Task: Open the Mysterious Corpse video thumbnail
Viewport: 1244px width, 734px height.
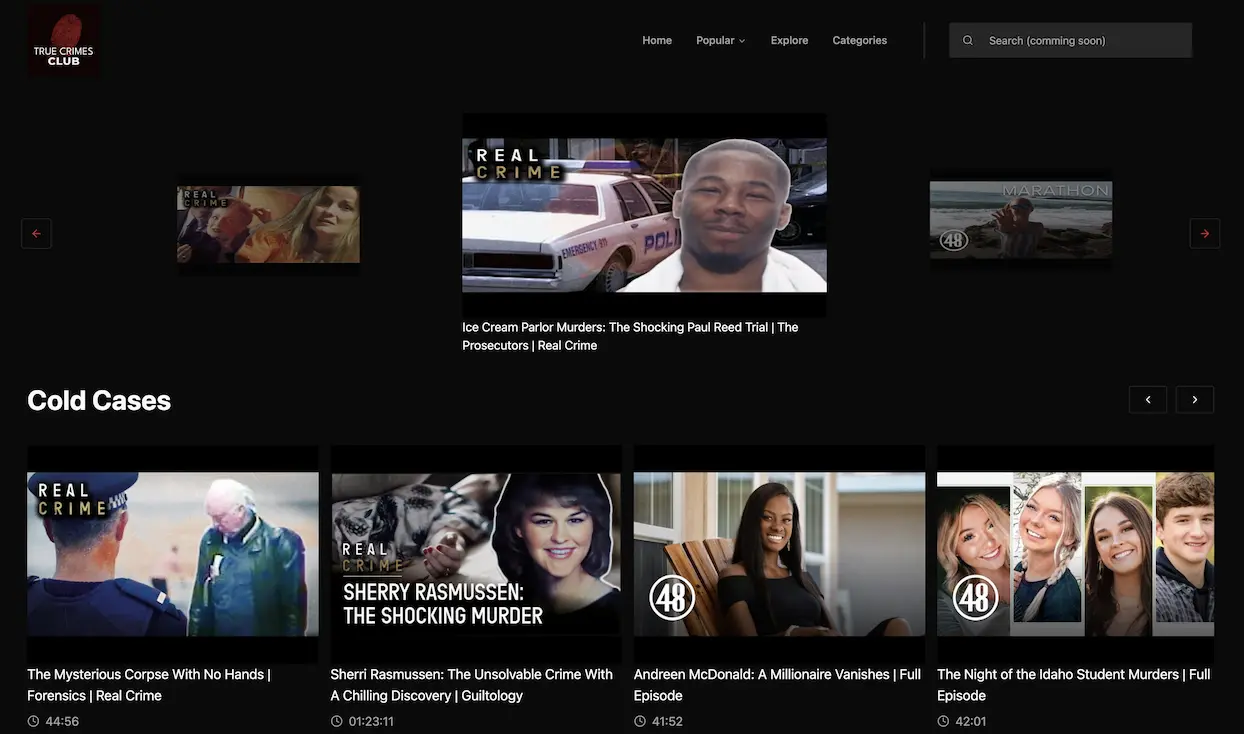Action: point(173,554)
